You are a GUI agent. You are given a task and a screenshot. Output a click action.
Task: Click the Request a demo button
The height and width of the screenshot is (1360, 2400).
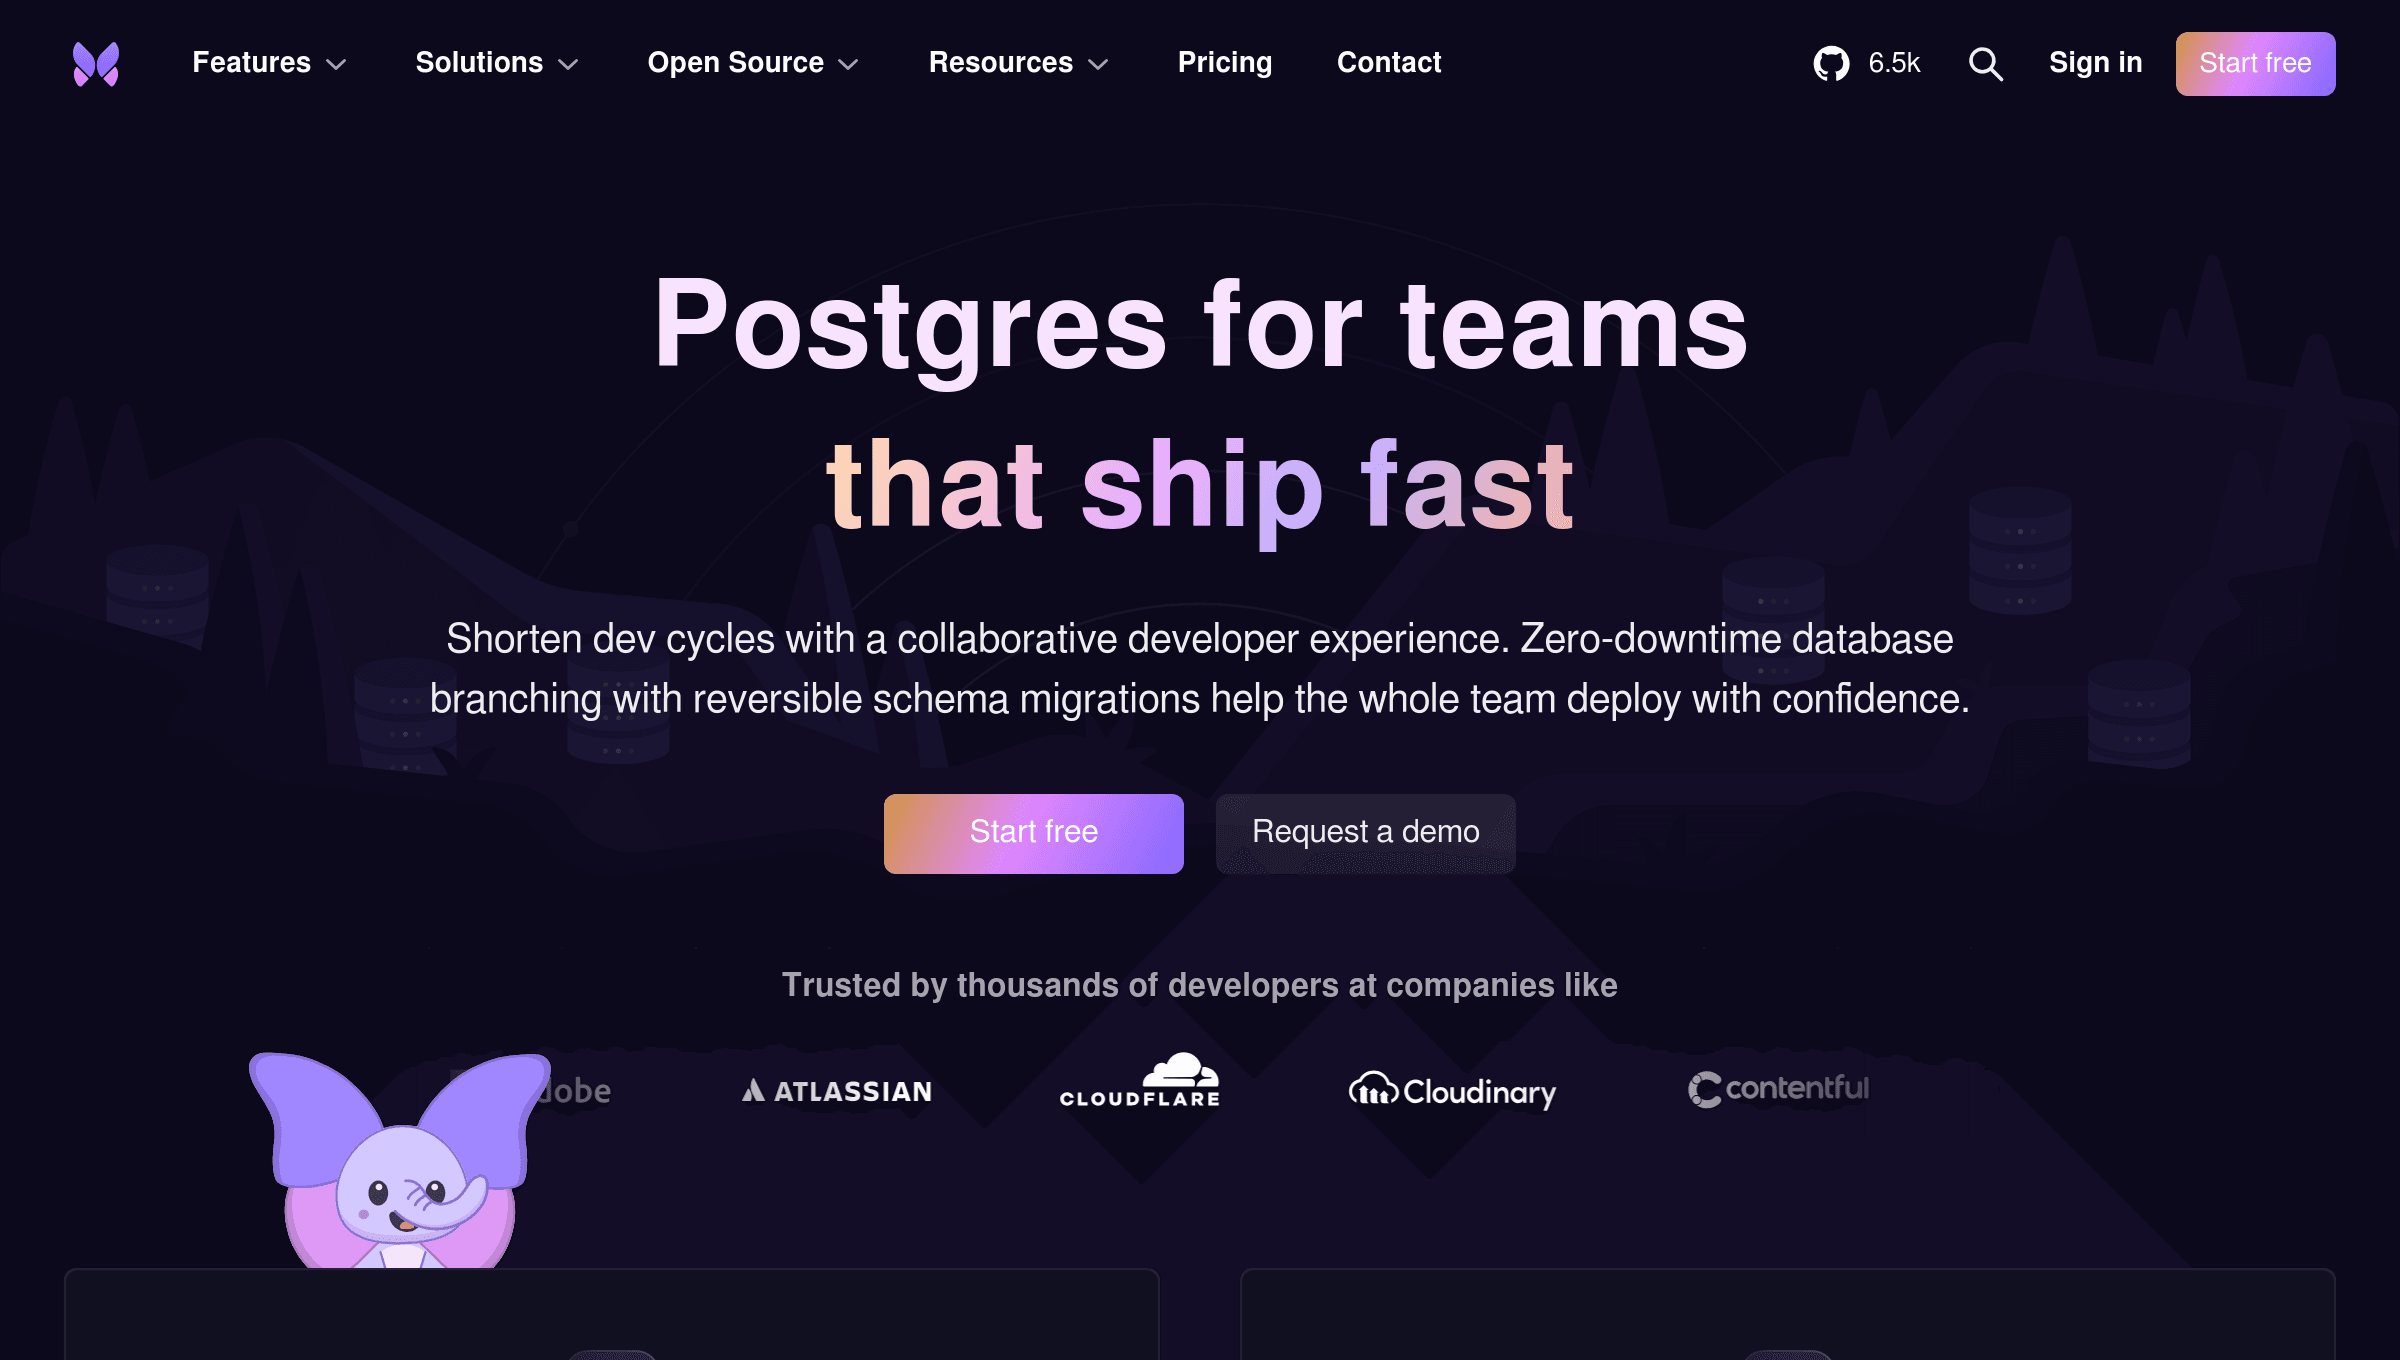pyautogui.click(x=1365, y=832)
